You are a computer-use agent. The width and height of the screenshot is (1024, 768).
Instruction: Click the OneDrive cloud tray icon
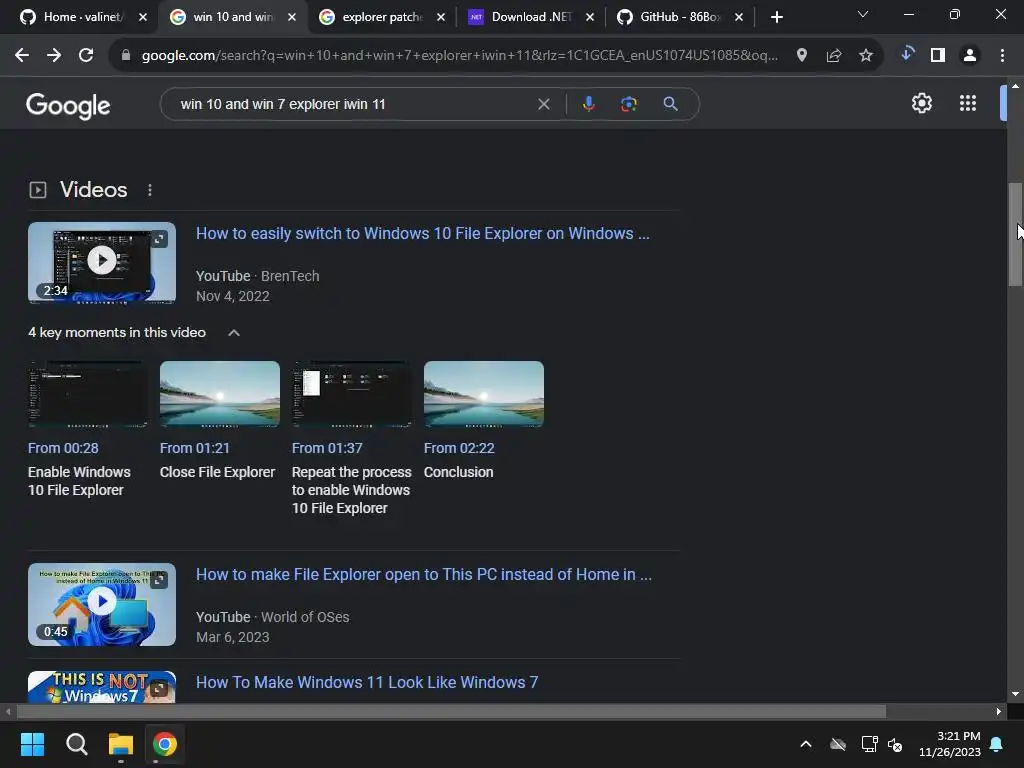coord(838,744)
